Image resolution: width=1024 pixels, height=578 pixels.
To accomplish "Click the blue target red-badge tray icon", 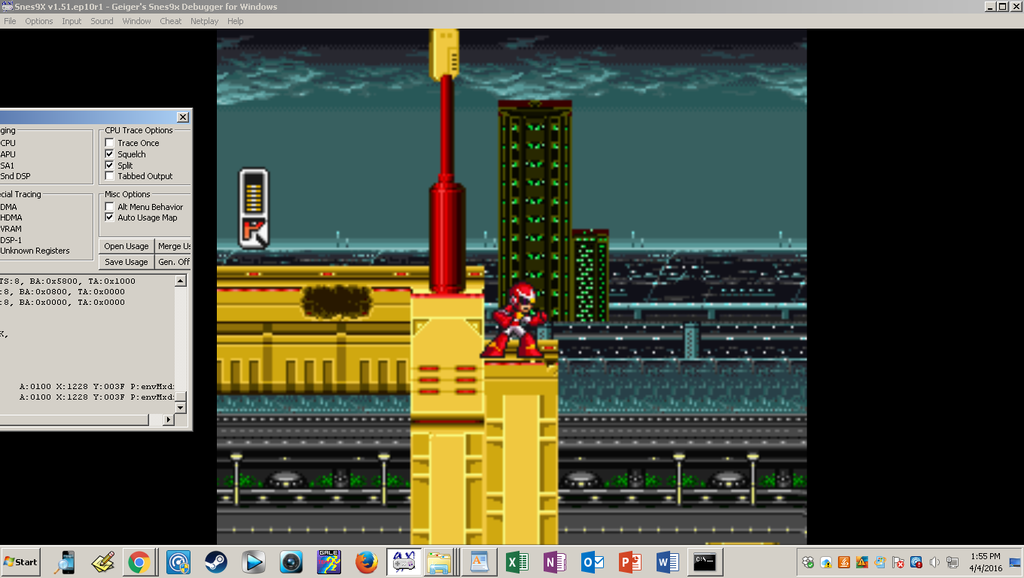I will tap(916, 562).
